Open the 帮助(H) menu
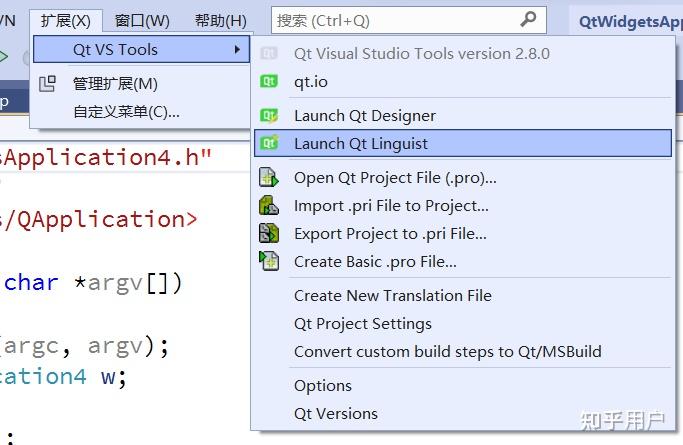The image size is (683, 445). (220, 20)
